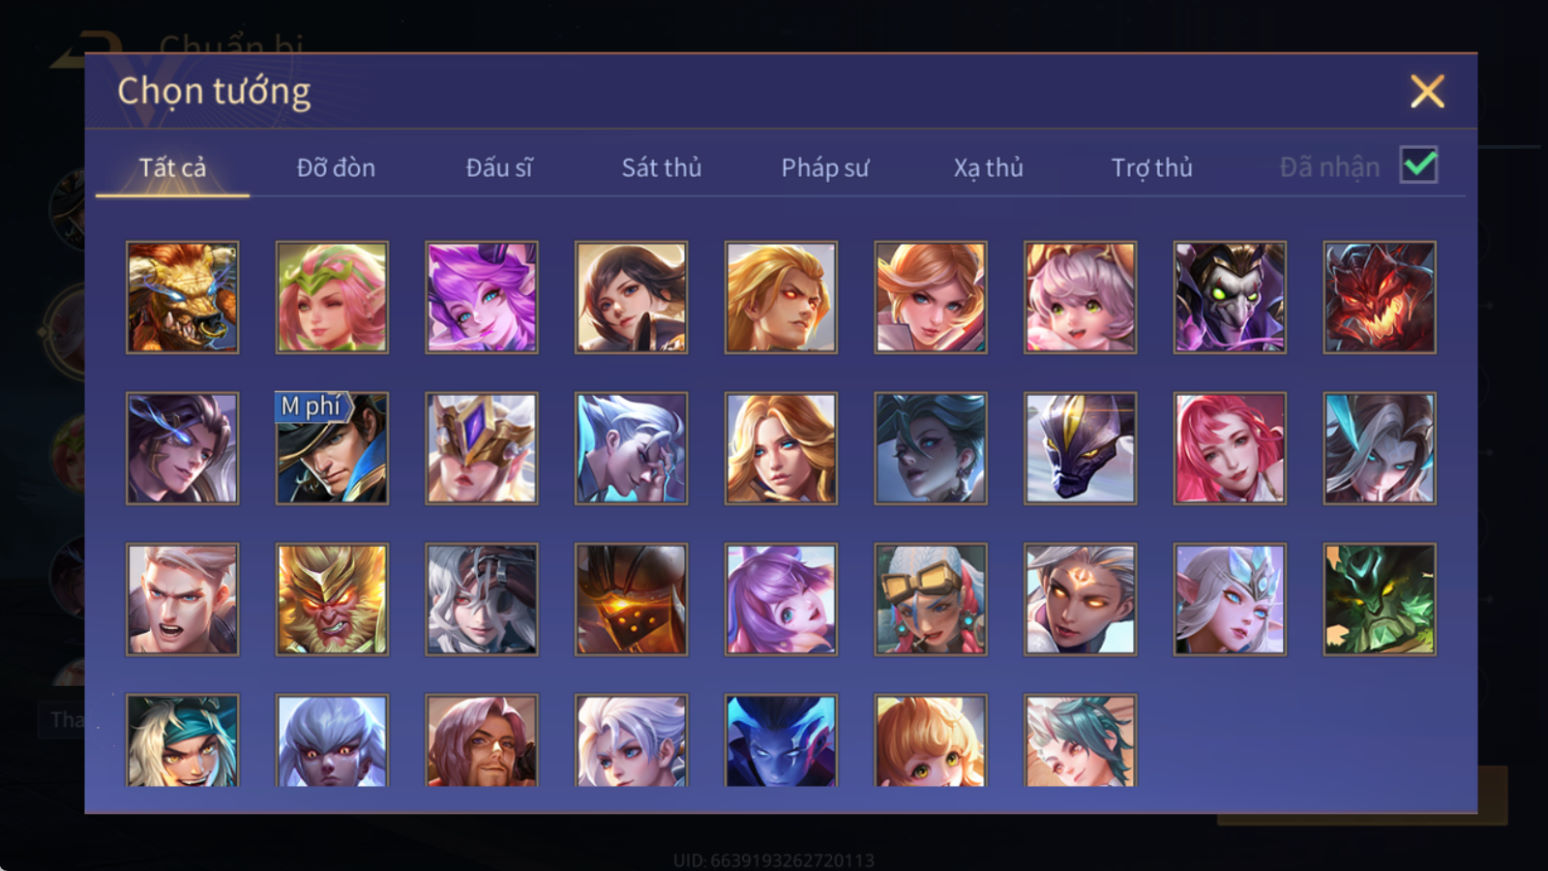Toggle the 'Đã nhận' checkbox

1418,165
